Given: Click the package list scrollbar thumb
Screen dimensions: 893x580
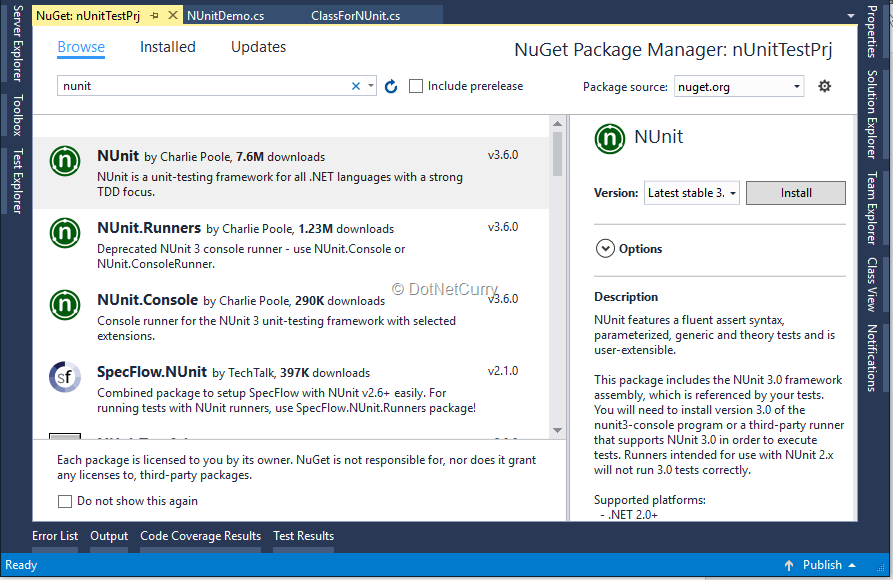Looking at the screenshot, I should tap(557, 154).
